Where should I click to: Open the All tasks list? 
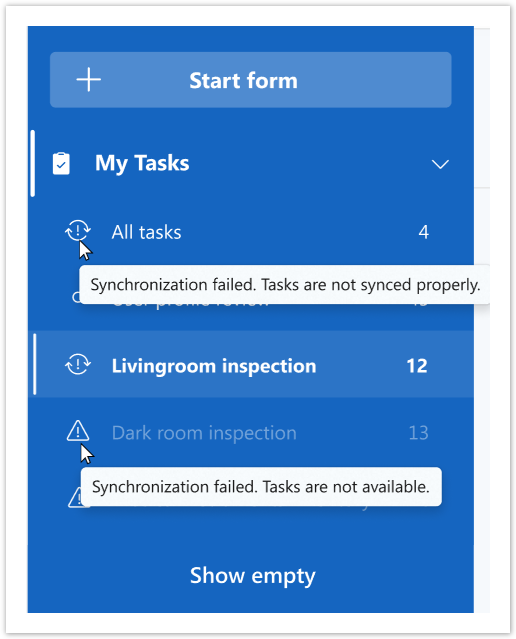pyautogui.click(x=251, y=232)
